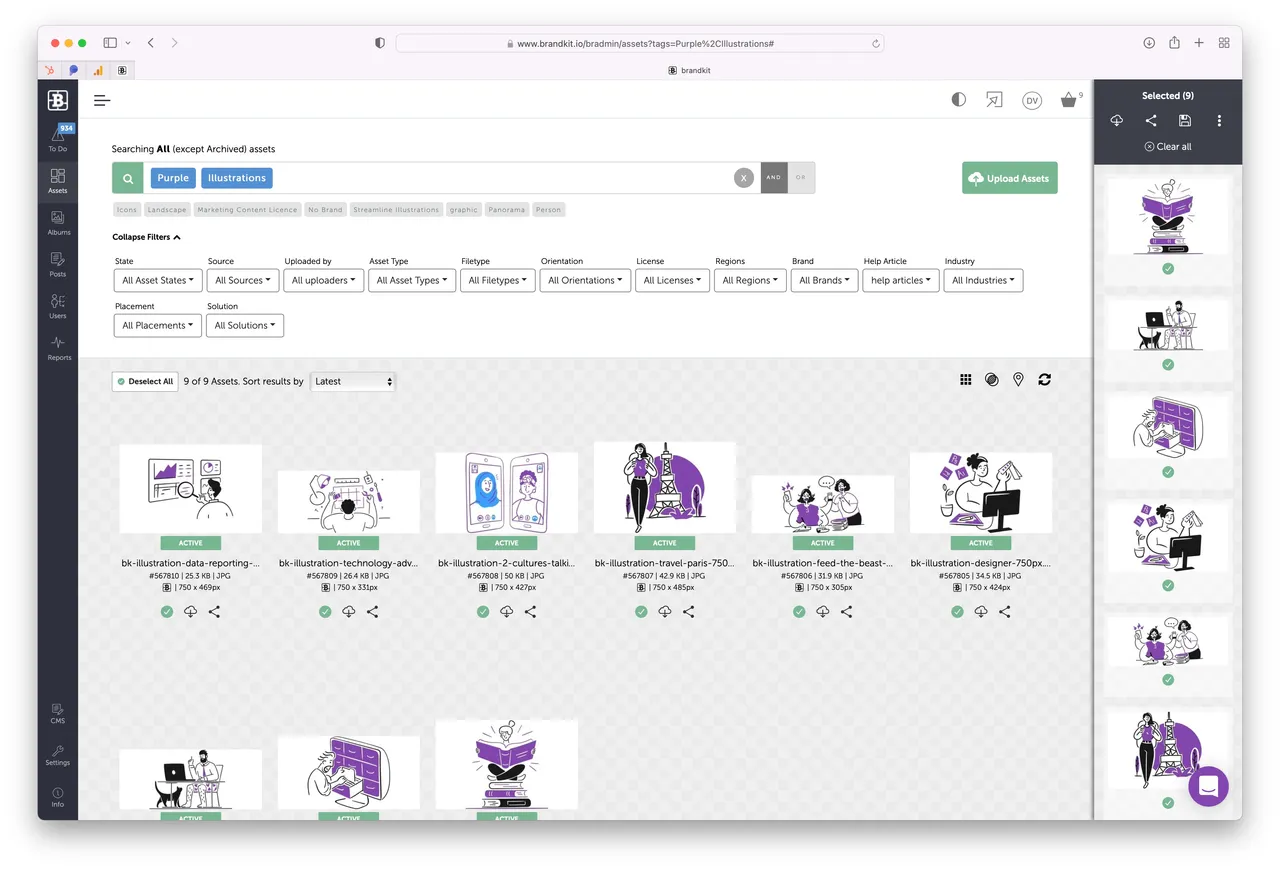Open the map location pin view
Image resolution: width=1280 pixels, height=870 pixels.
pos(1018,380)
